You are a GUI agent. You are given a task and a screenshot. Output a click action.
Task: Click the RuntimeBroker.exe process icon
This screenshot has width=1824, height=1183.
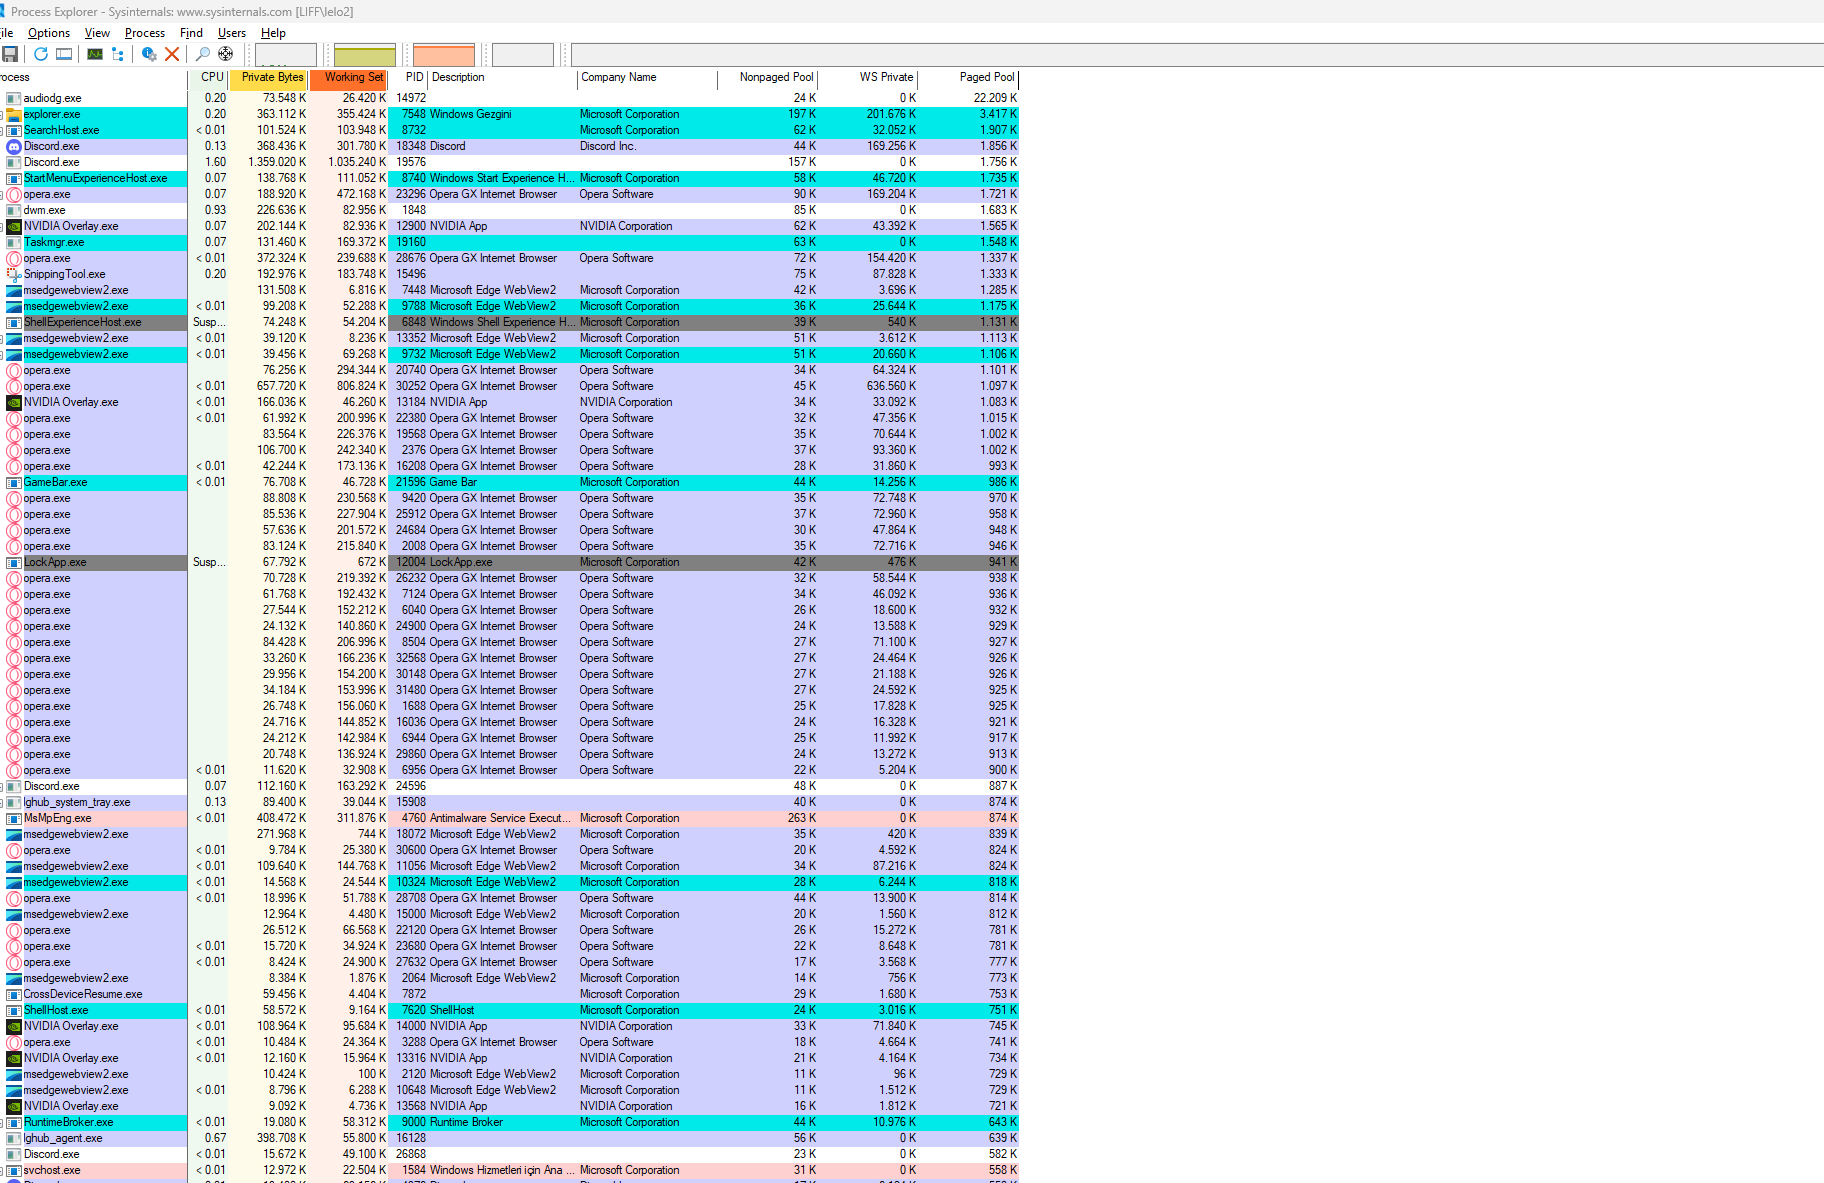[x=14, y=1122]
